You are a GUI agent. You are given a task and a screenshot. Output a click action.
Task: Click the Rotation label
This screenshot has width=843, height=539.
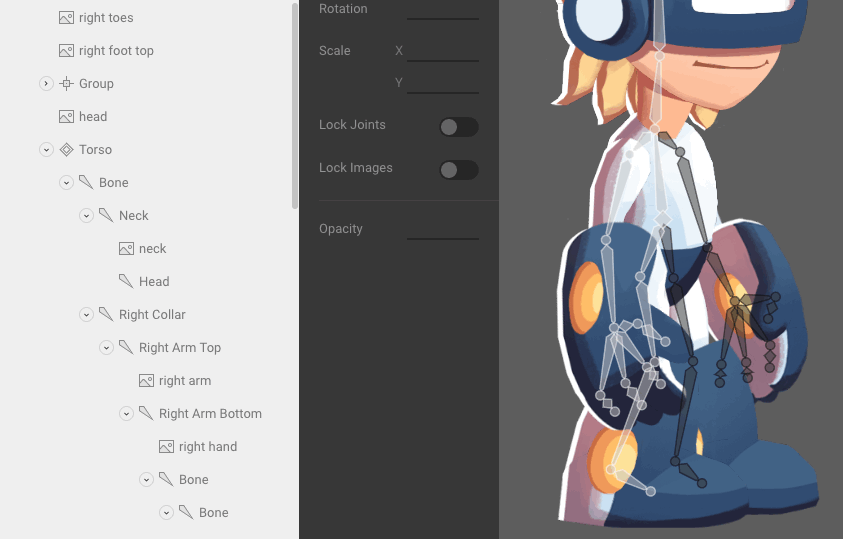343,9
